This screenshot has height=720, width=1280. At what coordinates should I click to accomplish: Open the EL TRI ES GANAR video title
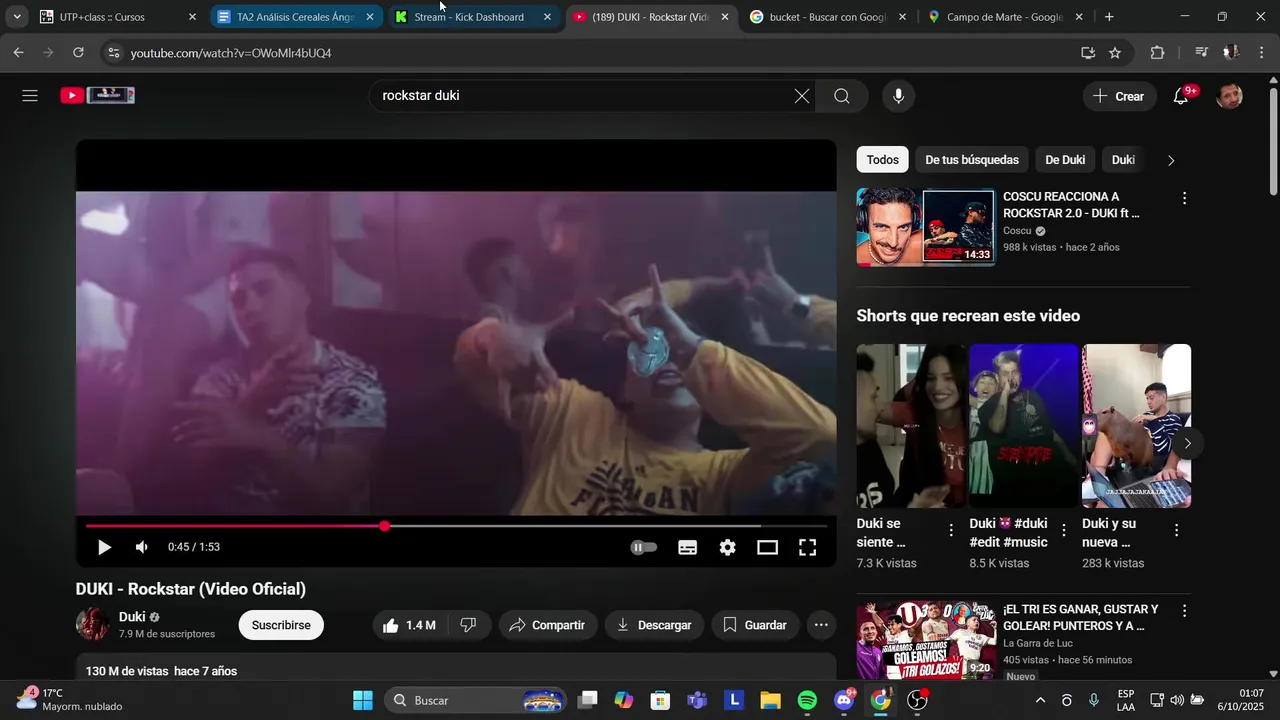(x=1081, y=618)
